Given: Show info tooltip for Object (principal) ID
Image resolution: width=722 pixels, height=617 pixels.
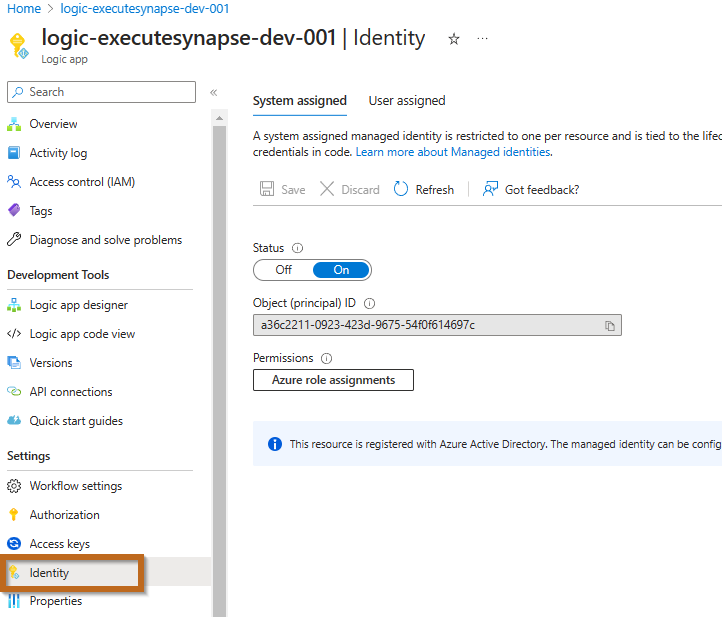Looking at the screenshot, I should click(369, 303).
